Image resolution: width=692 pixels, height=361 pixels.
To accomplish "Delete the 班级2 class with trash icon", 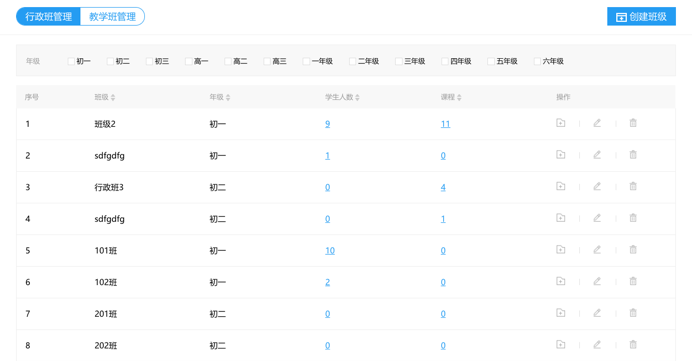I will 633,123.
